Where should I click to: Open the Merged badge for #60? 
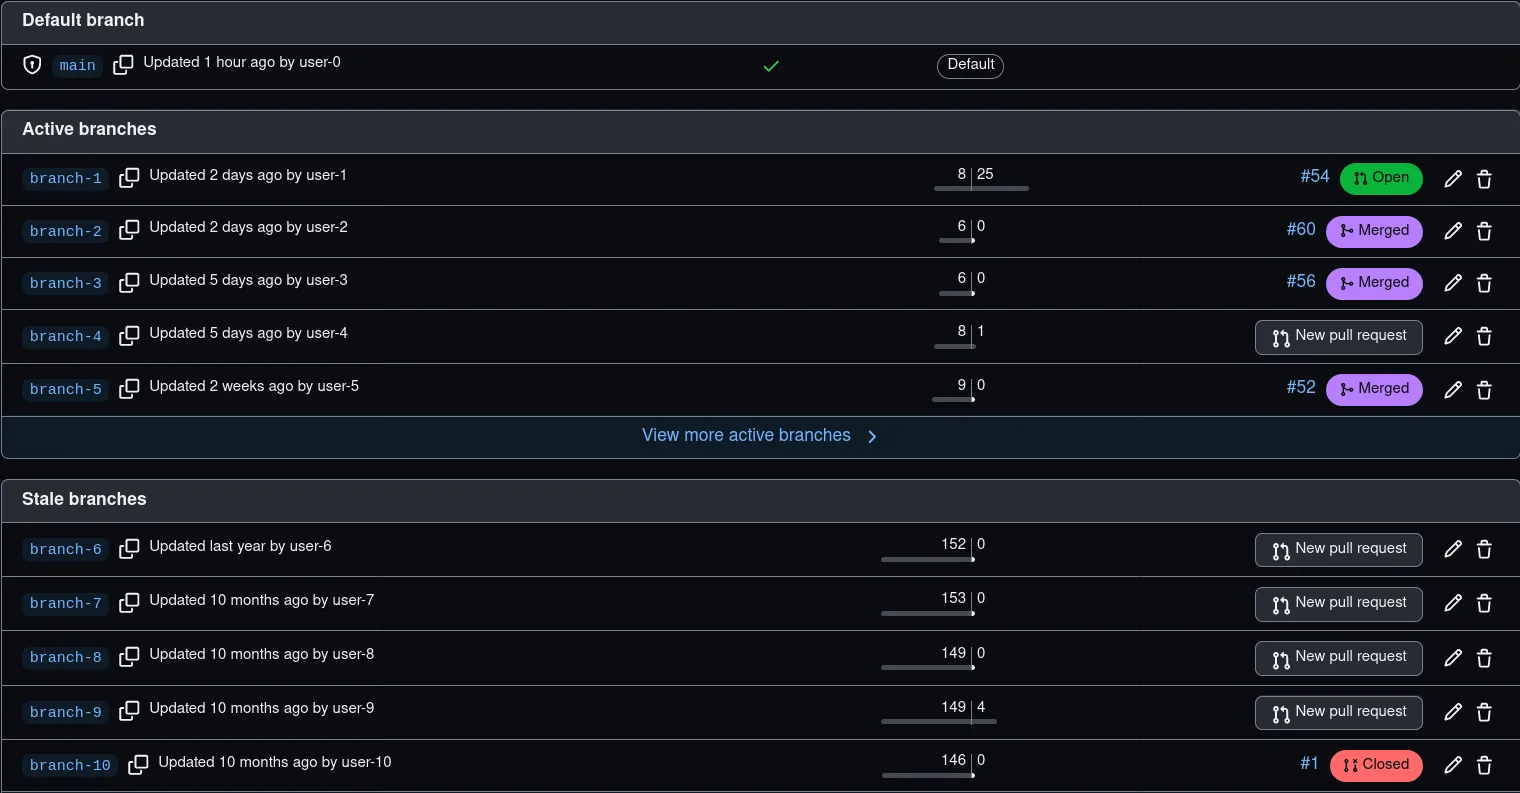[x=1374, y=231]
